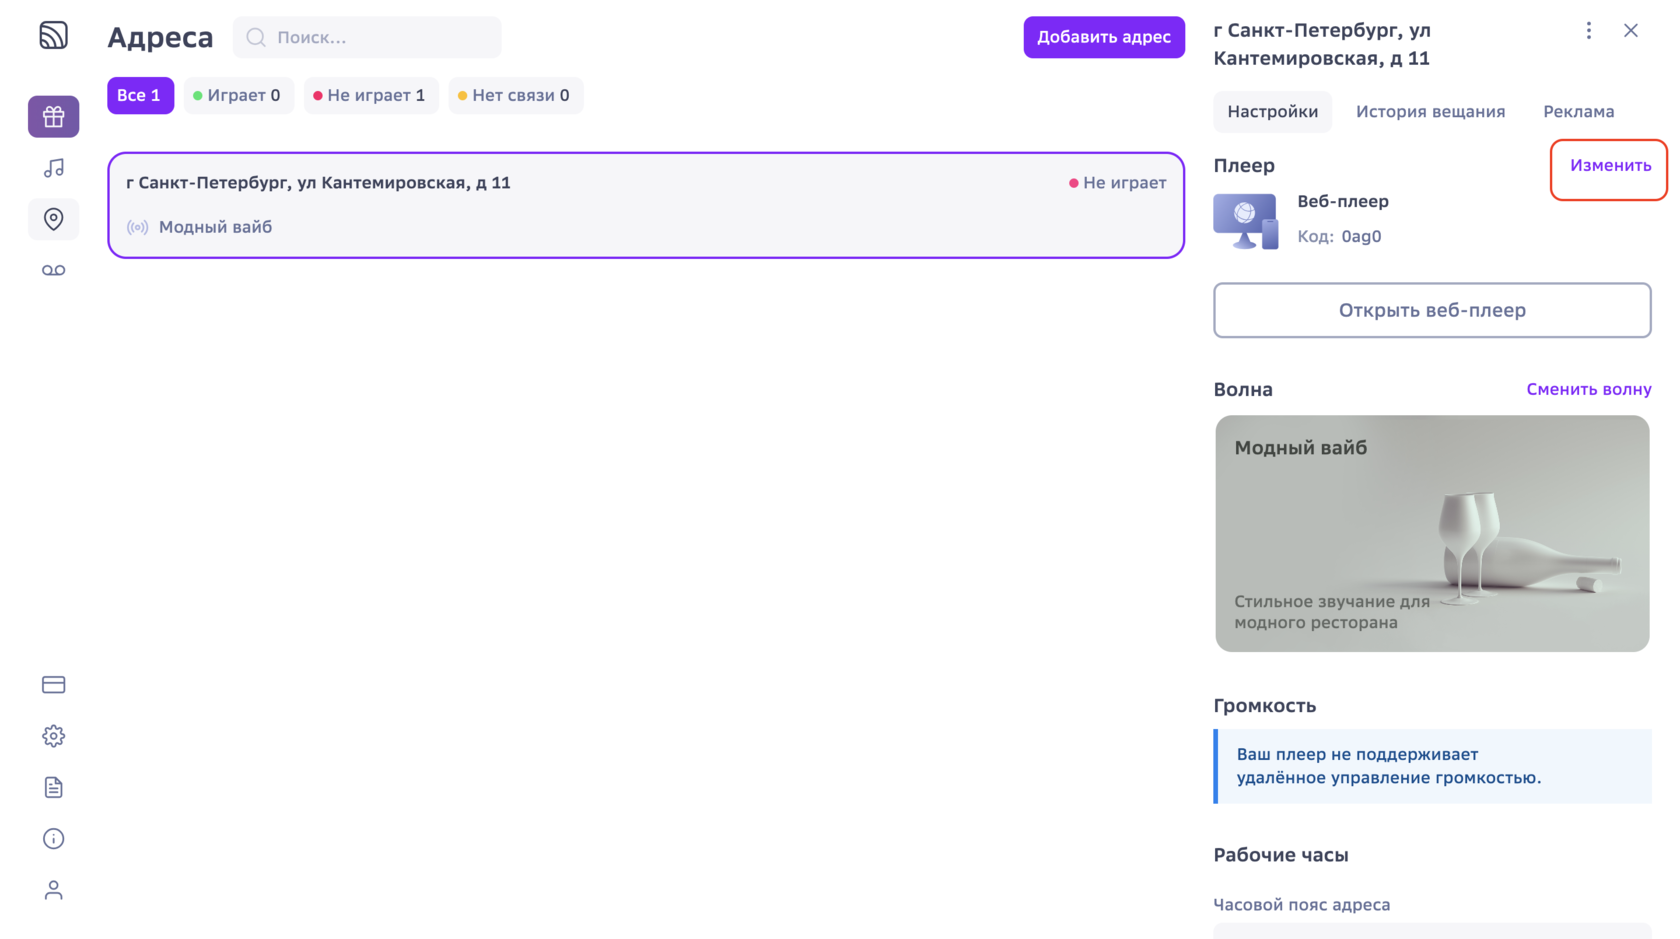Click the Громкость heading
Image resolution: width=1680 pixels, height=939 pixels.
1264,706
